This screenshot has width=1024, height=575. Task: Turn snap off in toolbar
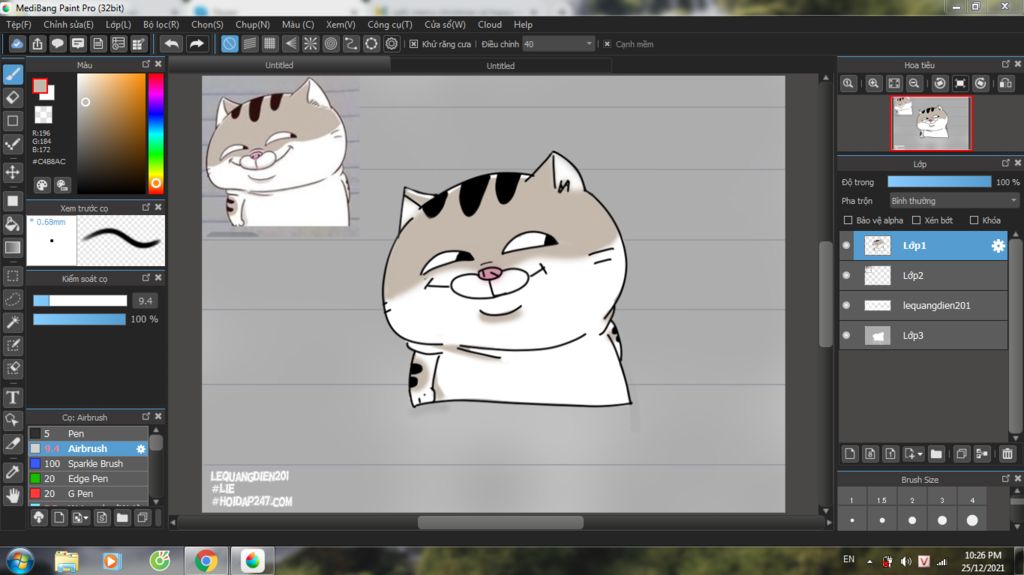(229, 44)
